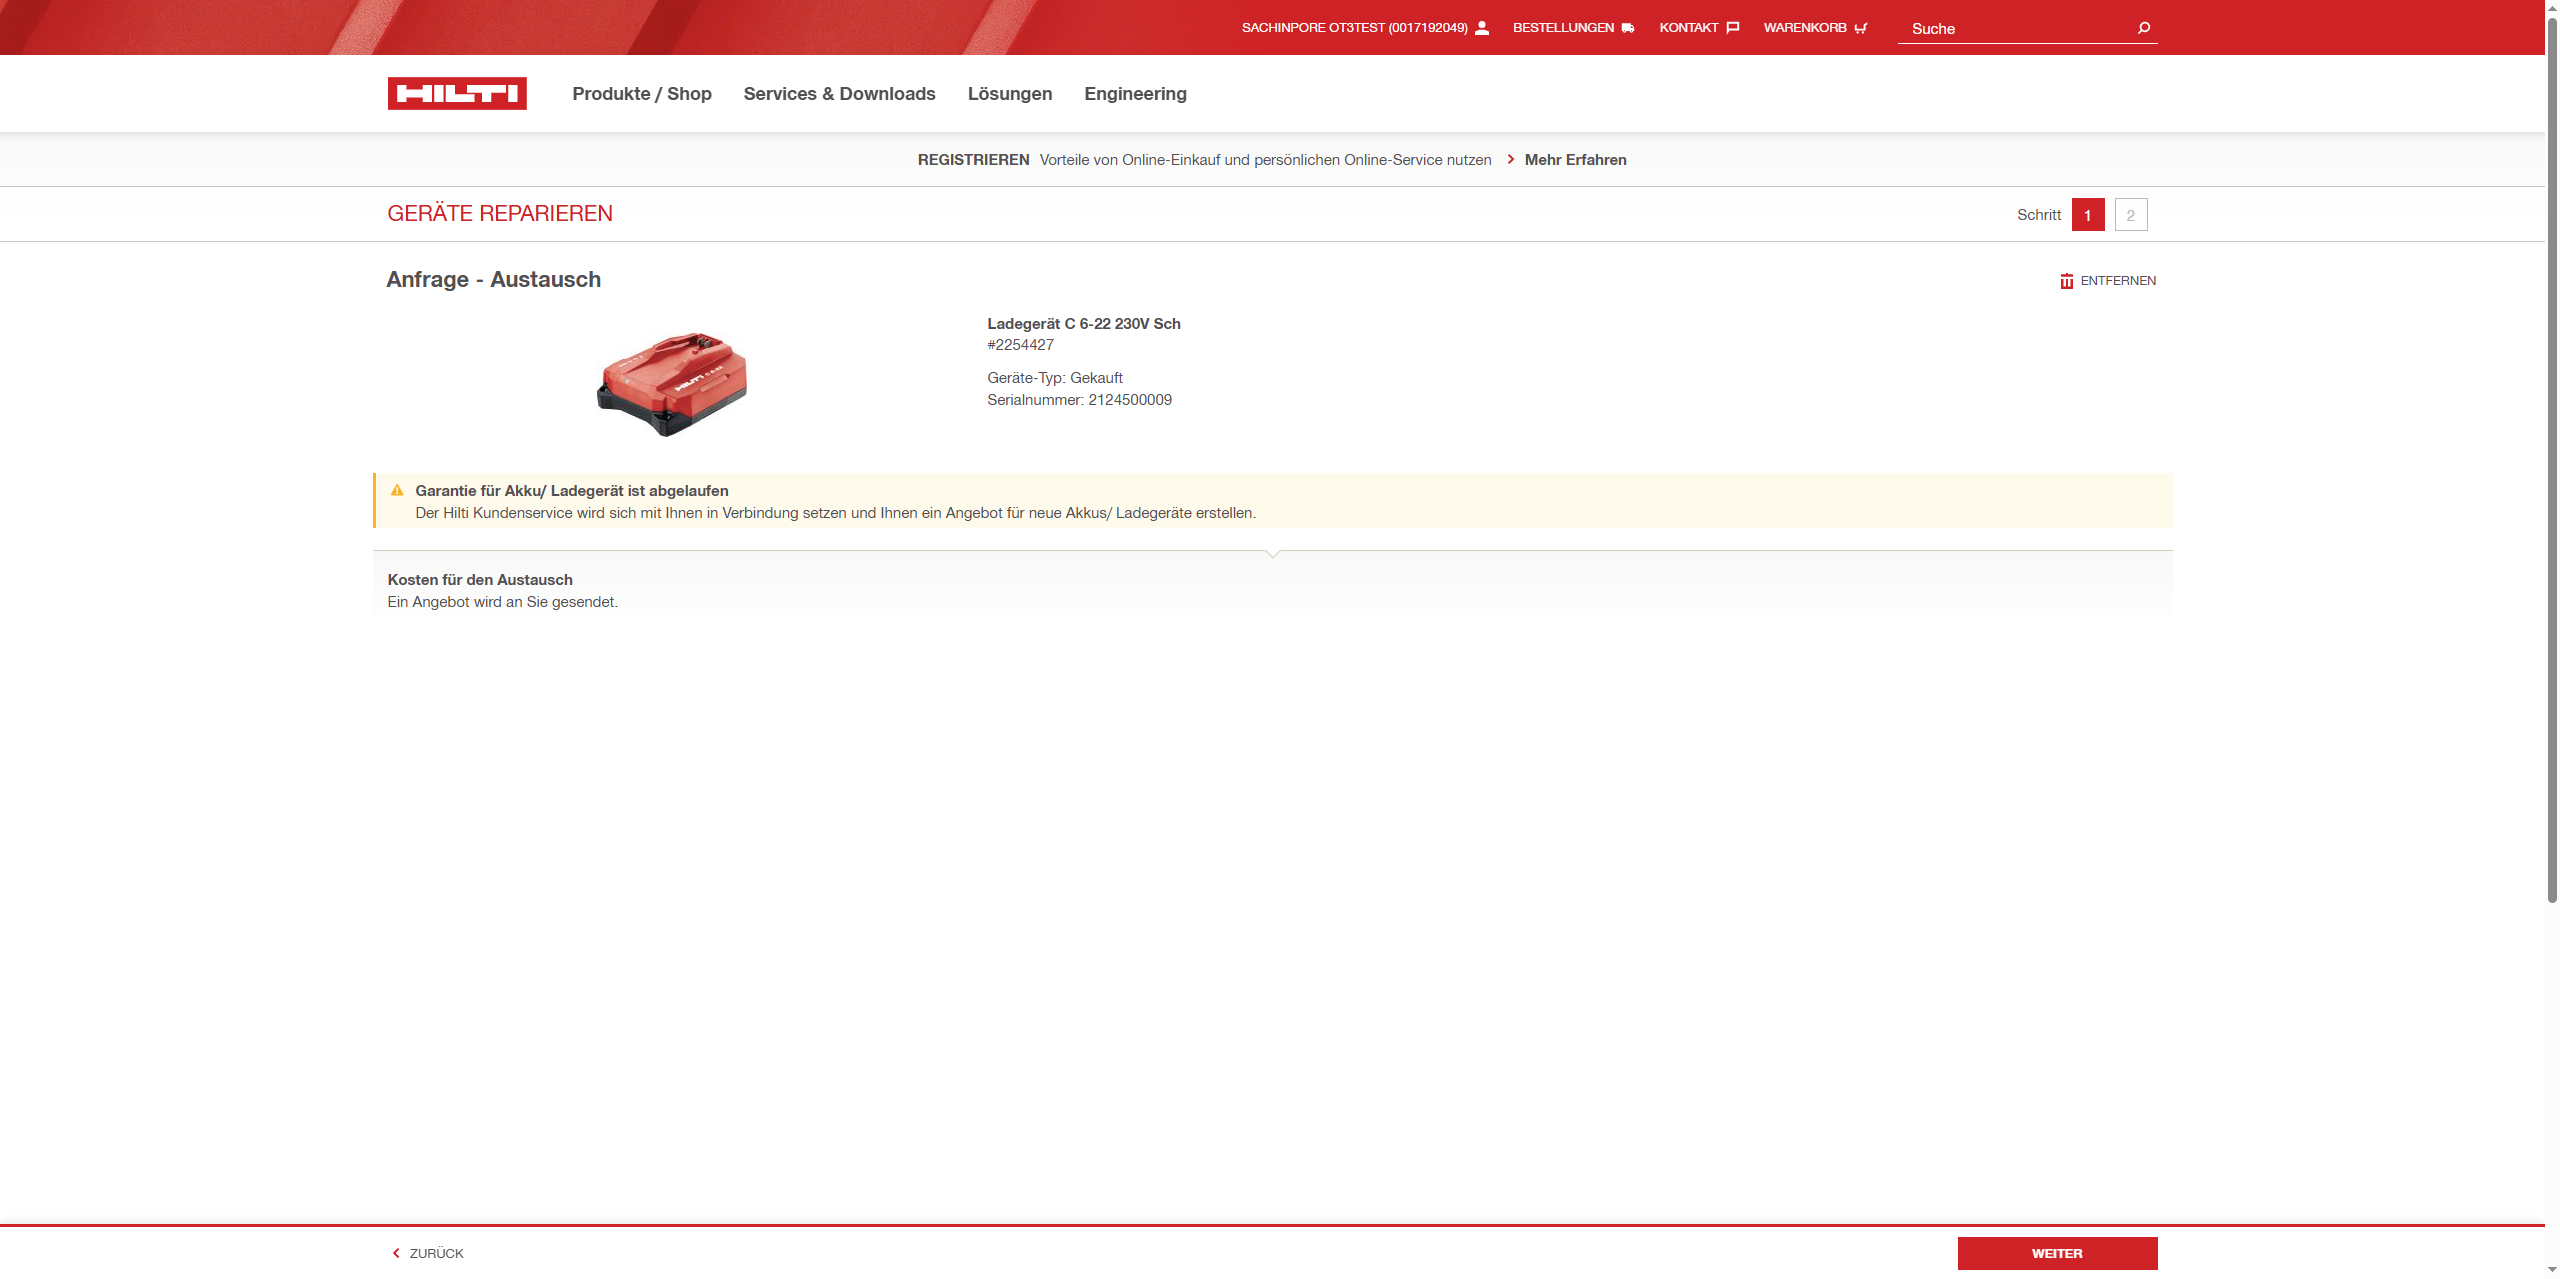Screen dimensions: 2560x1279
Task: Click Entfernen to remove the device
Action: (x=2118, y=281)
